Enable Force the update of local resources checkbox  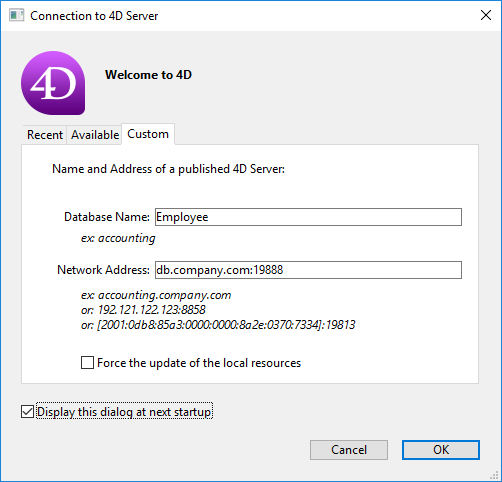(87, 362)
